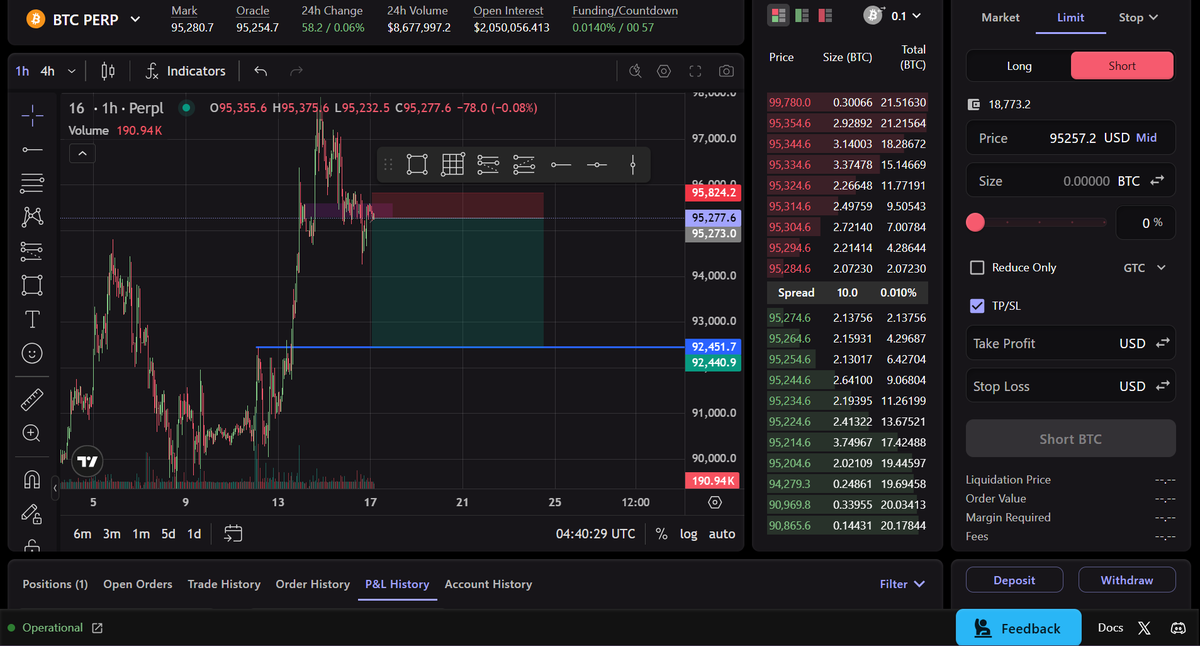This screenshot has width=1200, height=646.
Task: Switch to the Limit order tab
Action: 1071,17
